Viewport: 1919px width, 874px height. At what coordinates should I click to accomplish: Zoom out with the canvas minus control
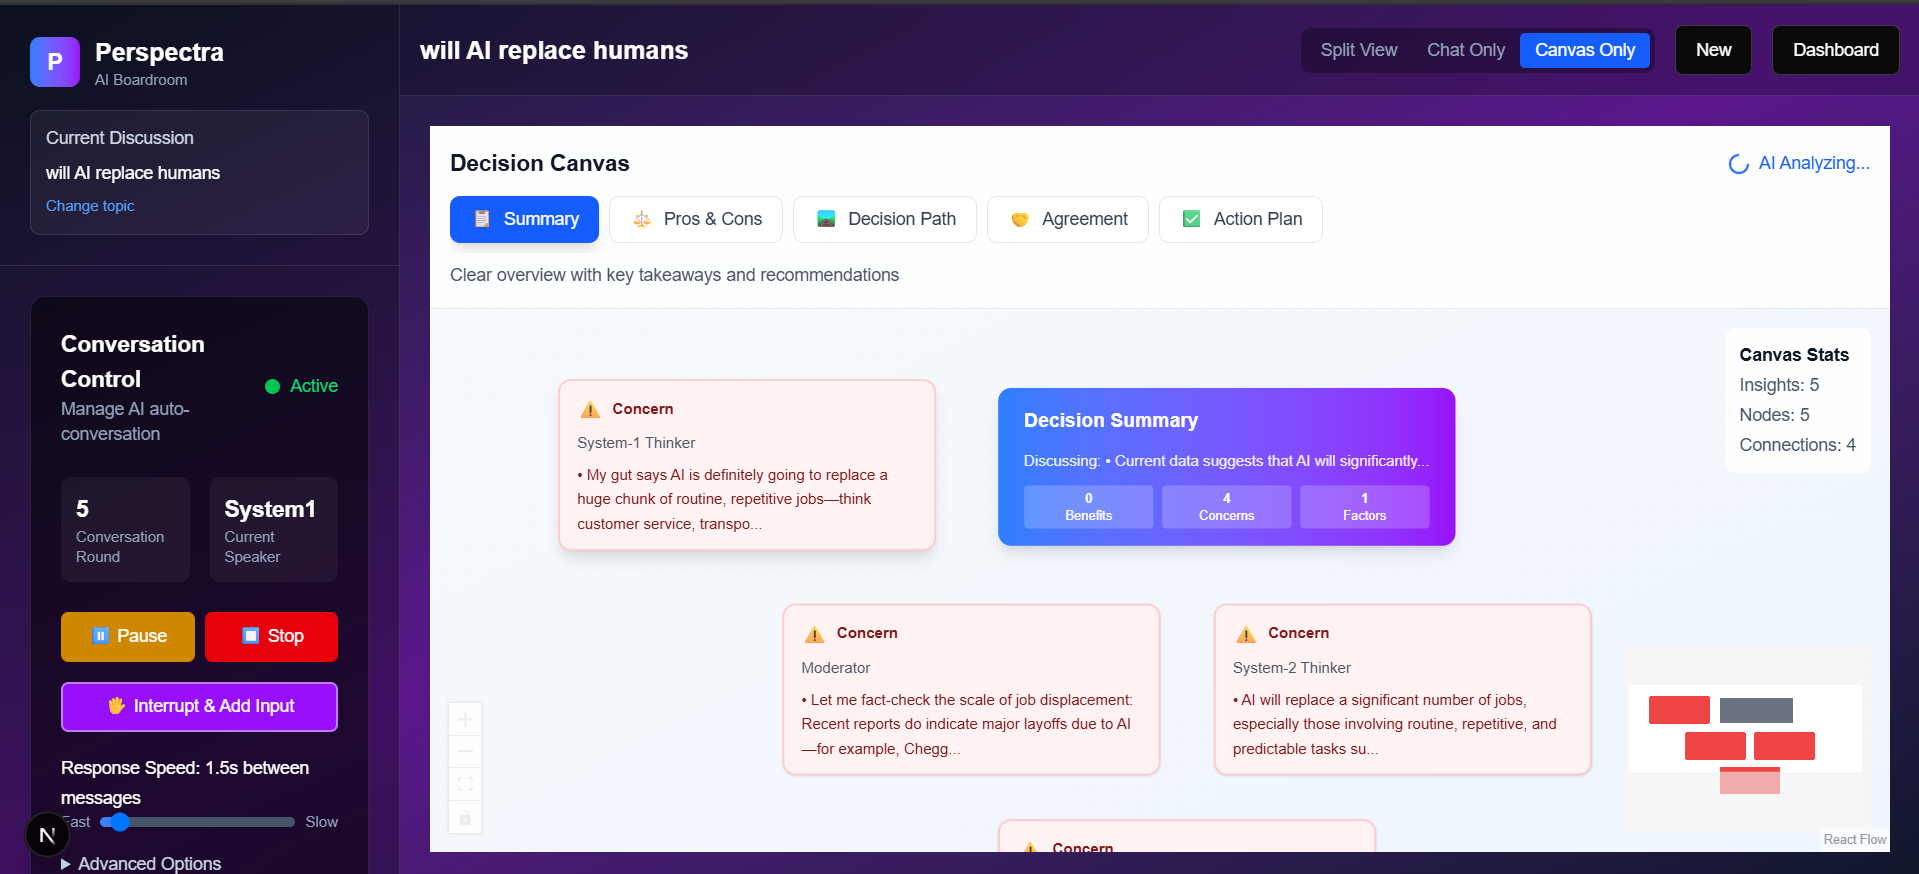(x=465, y=751)
